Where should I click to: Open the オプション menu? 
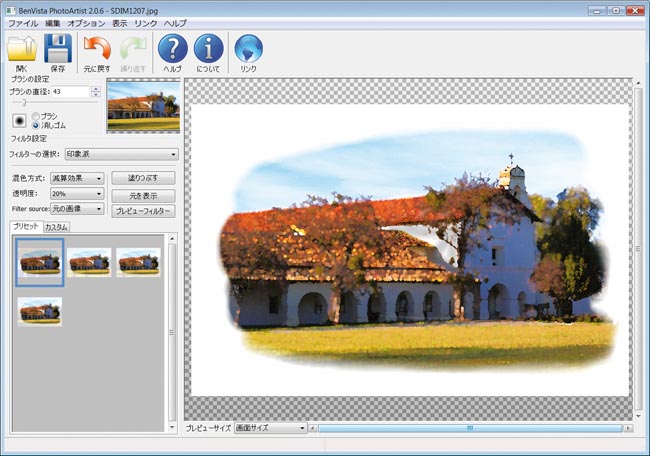pos(86,24)
